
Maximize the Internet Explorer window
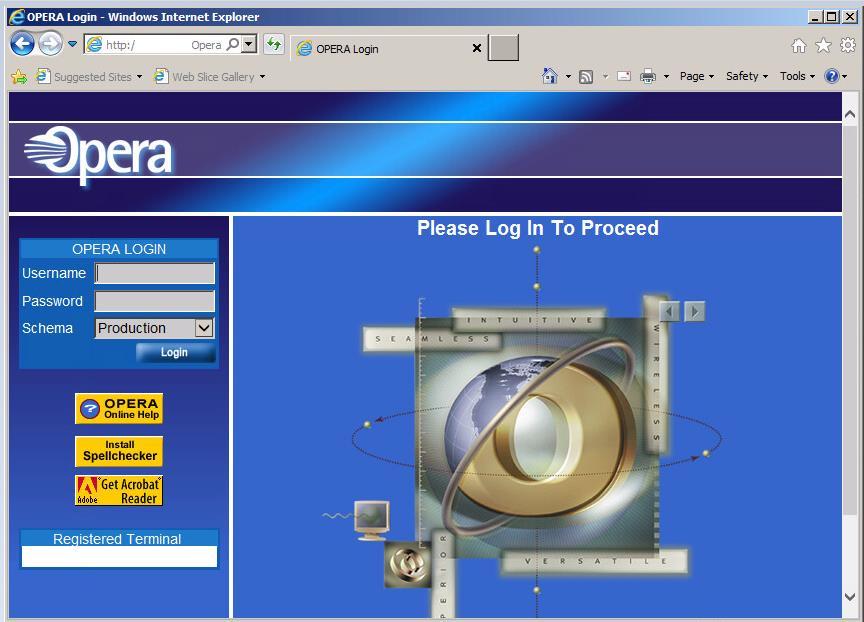pos(831,17)
